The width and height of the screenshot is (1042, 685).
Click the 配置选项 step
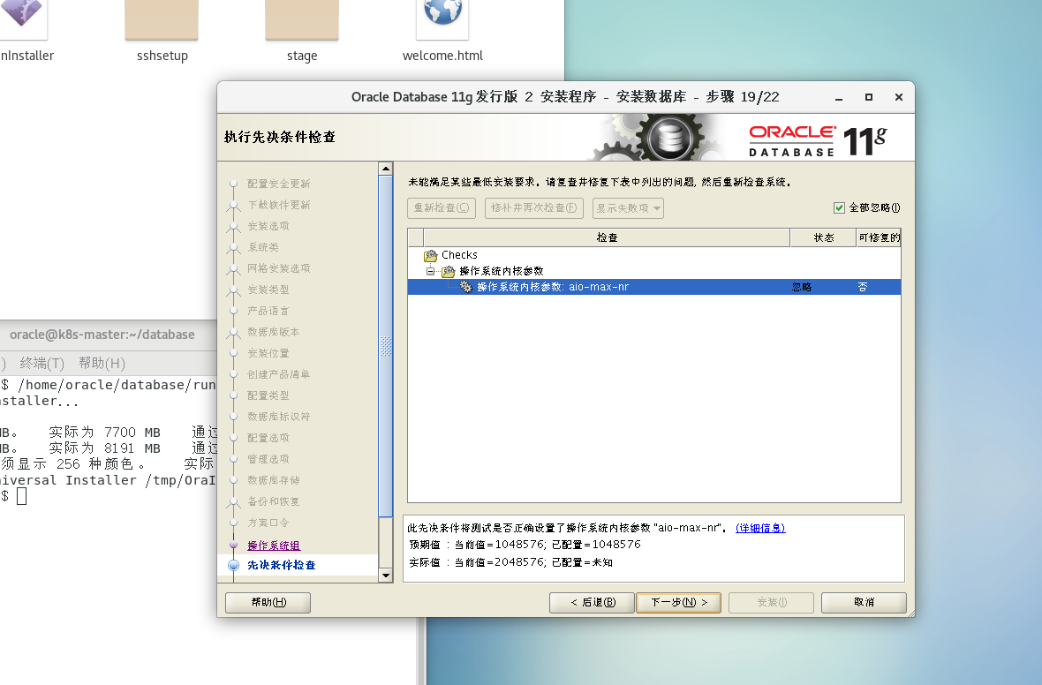point(268,438)
